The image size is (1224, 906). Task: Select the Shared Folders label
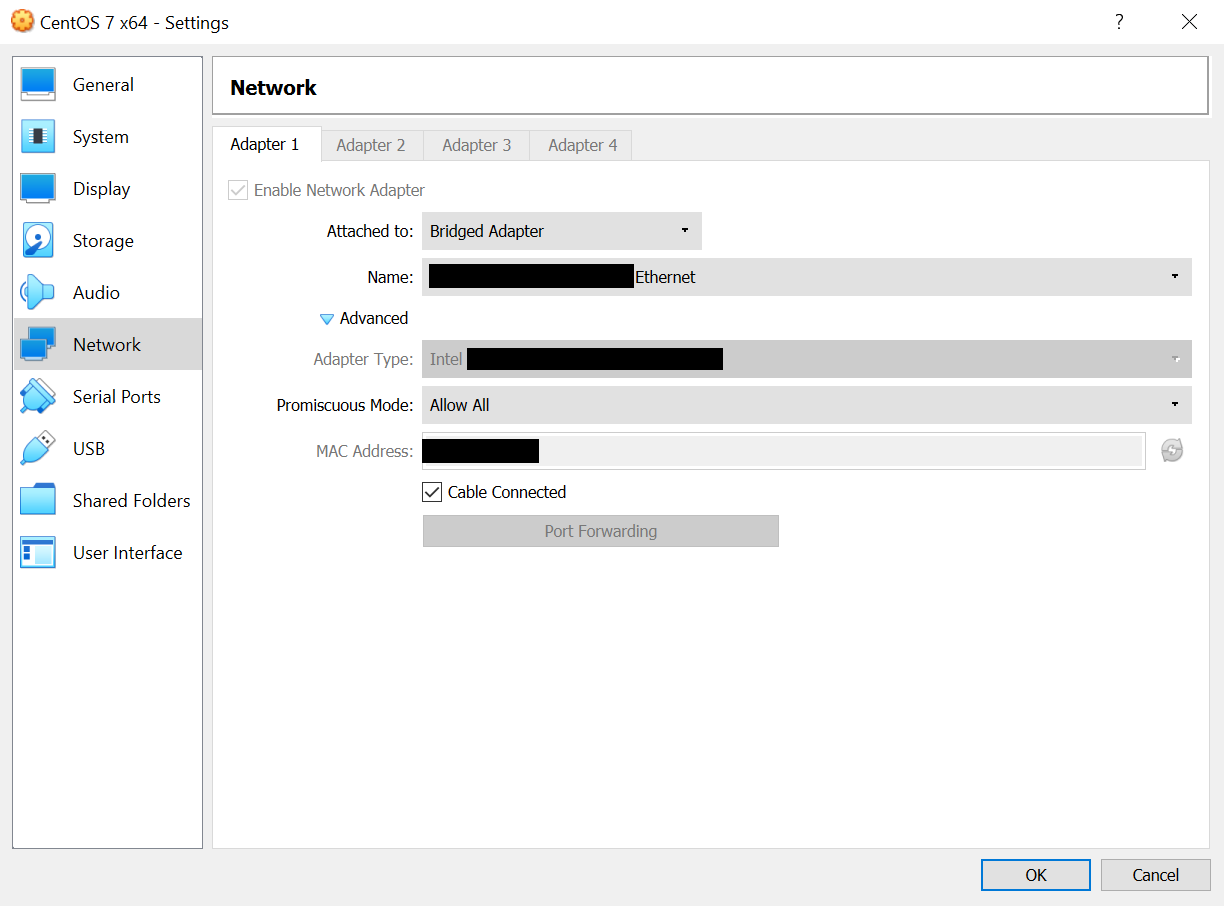point(132,501)
